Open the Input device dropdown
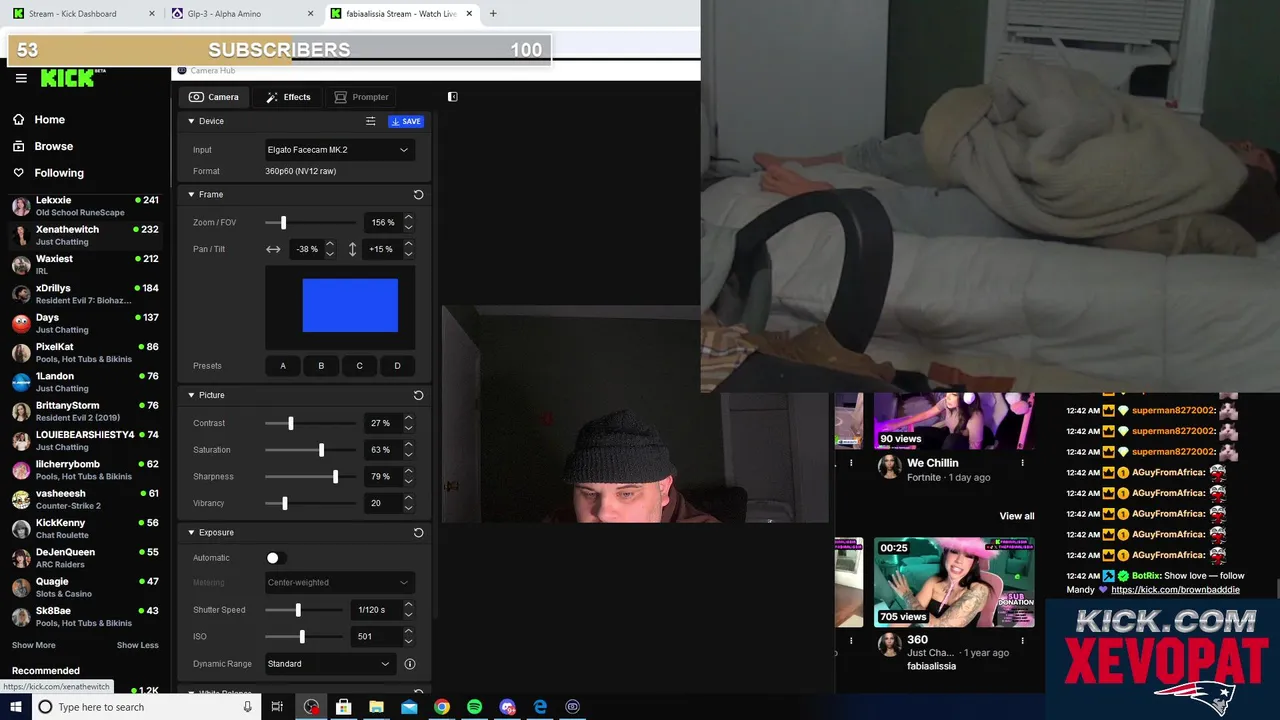Image resolution: width=1280 pixels, height=720 pixels. pos(339,150)
